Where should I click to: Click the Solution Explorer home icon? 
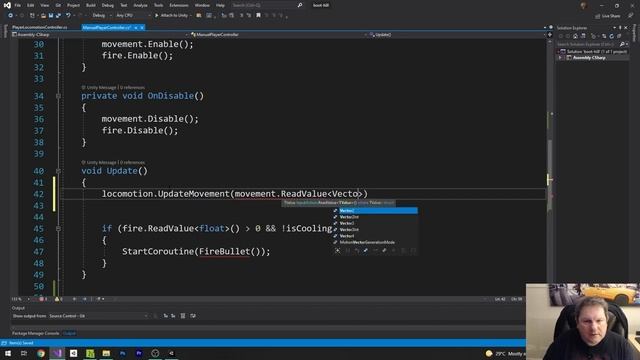click(x=576, y=36)
